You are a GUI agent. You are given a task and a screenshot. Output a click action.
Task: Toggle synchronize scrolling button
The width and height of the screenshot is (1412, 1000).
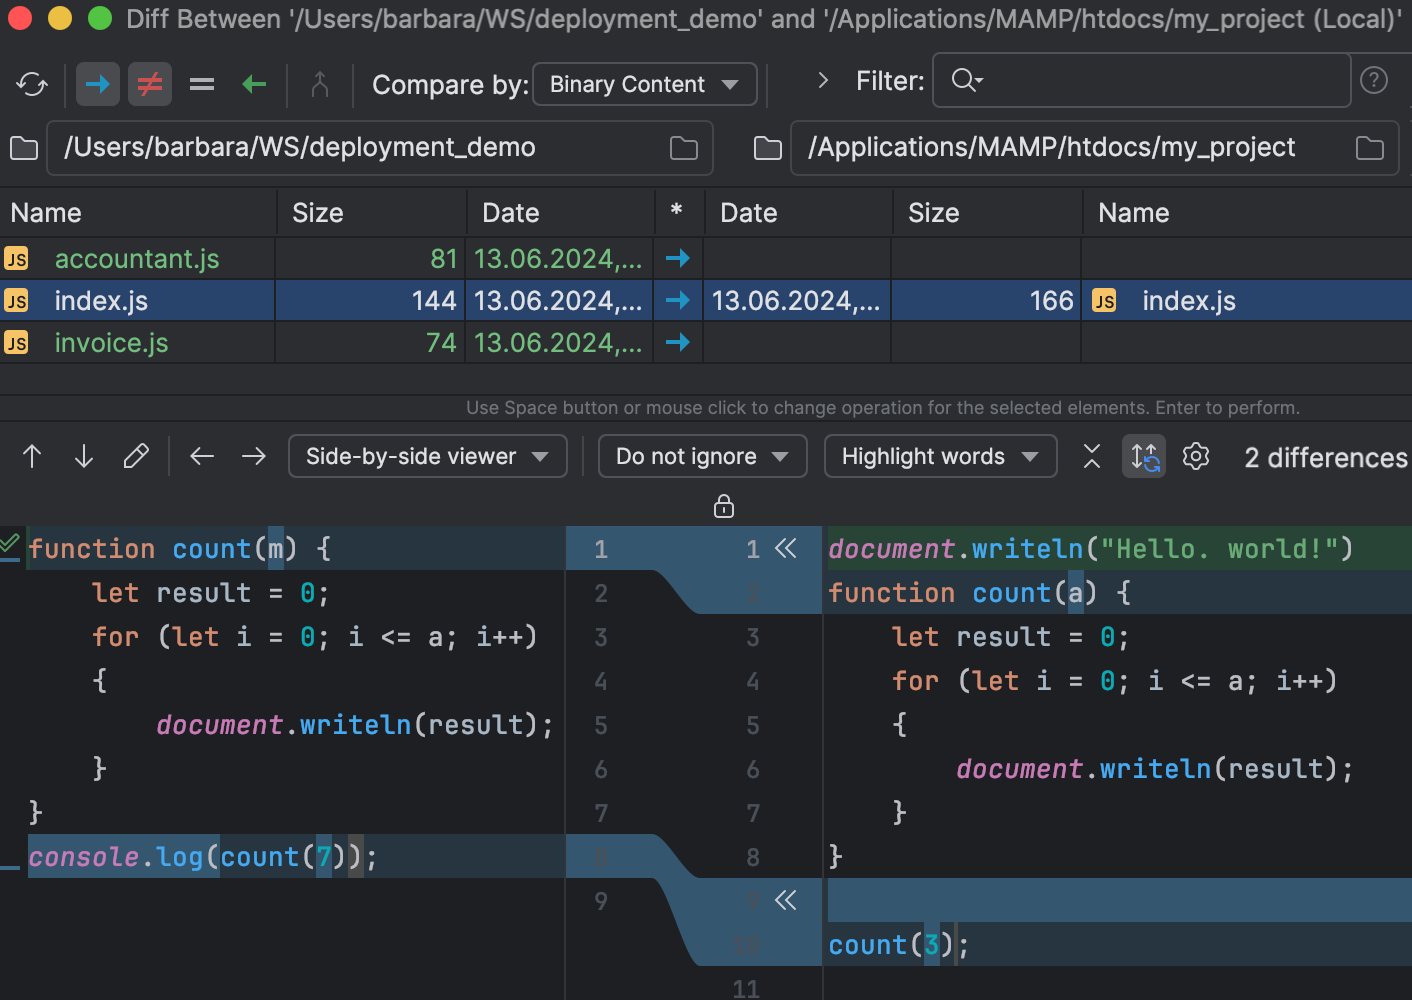1144,457
